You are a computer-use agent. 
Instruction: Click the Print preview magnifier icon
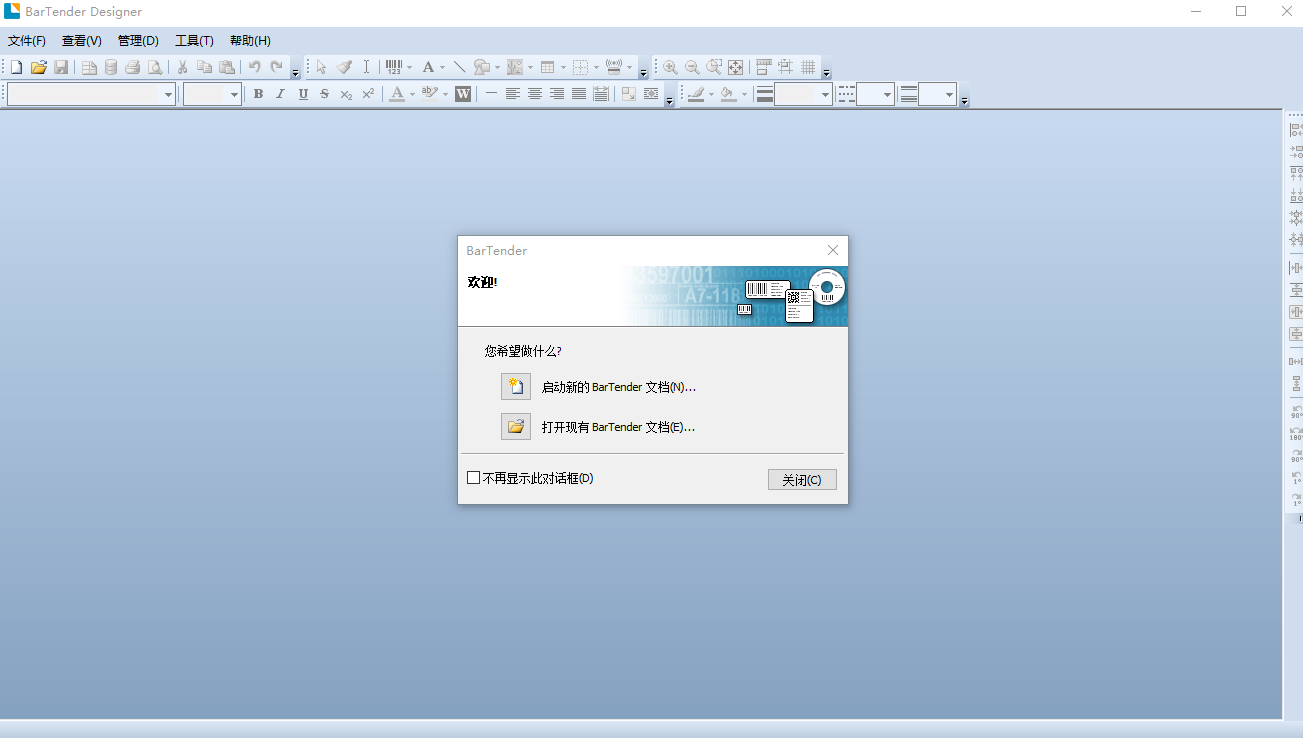click(x=155, y=67)
